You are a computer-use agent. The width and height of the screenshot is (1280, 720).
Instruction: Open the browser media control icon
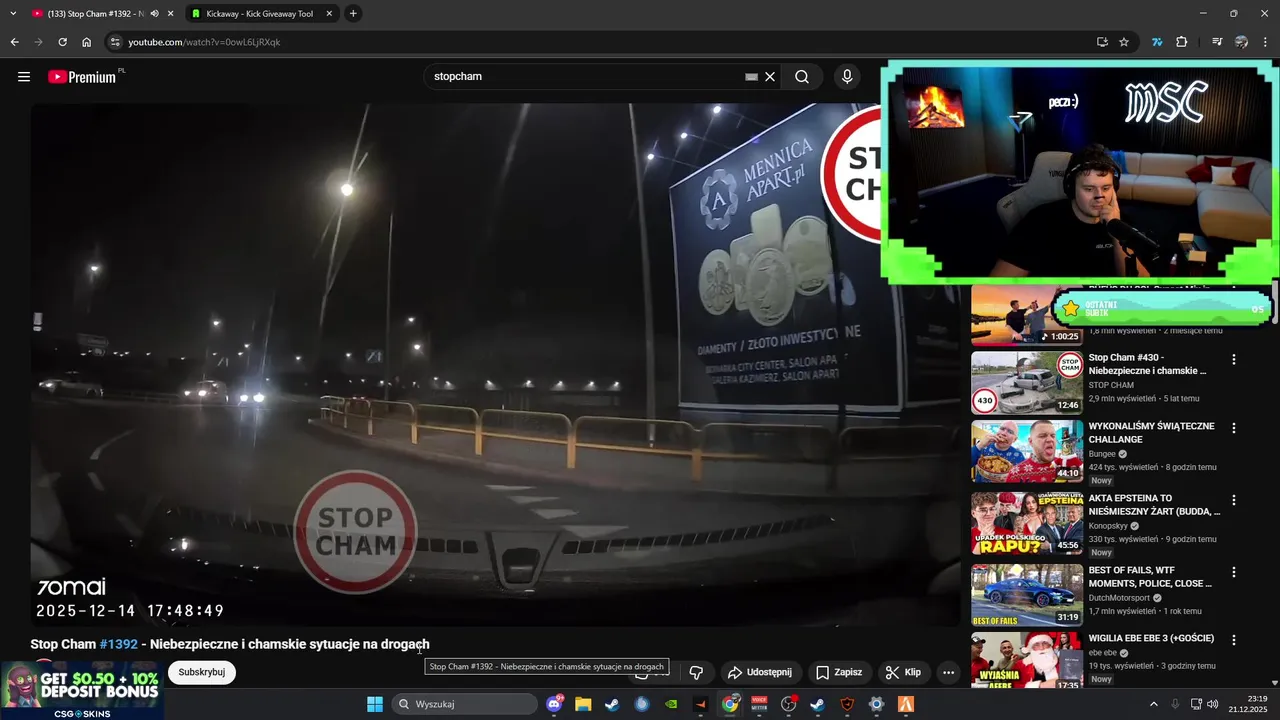tap(1217, 42)
